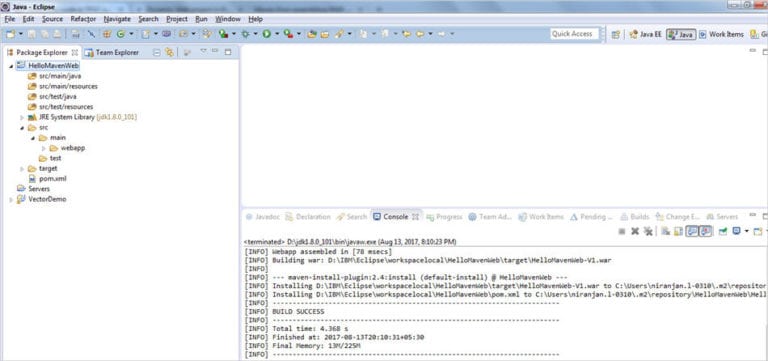Toggle Link with Editor in Package Explorer
This screenshot has width=768, height=361.
coord(169,52)
